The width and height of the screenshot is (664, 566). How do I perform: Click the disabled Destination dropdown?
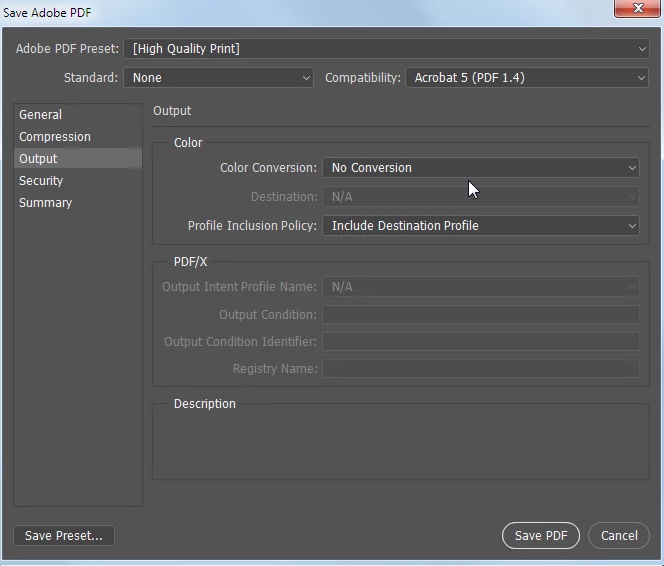481,197
